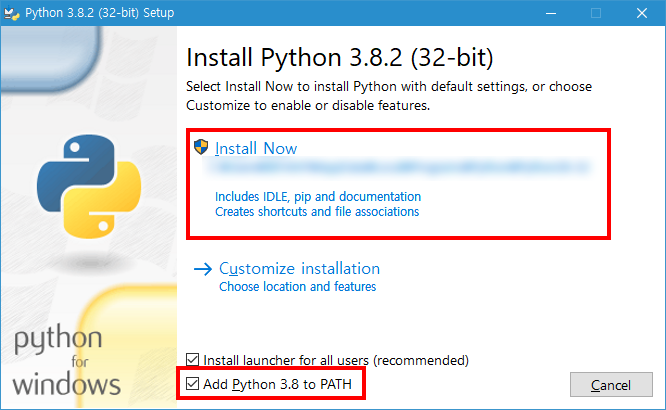Viewport: 666px width, 410px height.
Task: Click the 'Python 3.8.2 (32-bit) Setup' window title
Action: pos(99,13)
